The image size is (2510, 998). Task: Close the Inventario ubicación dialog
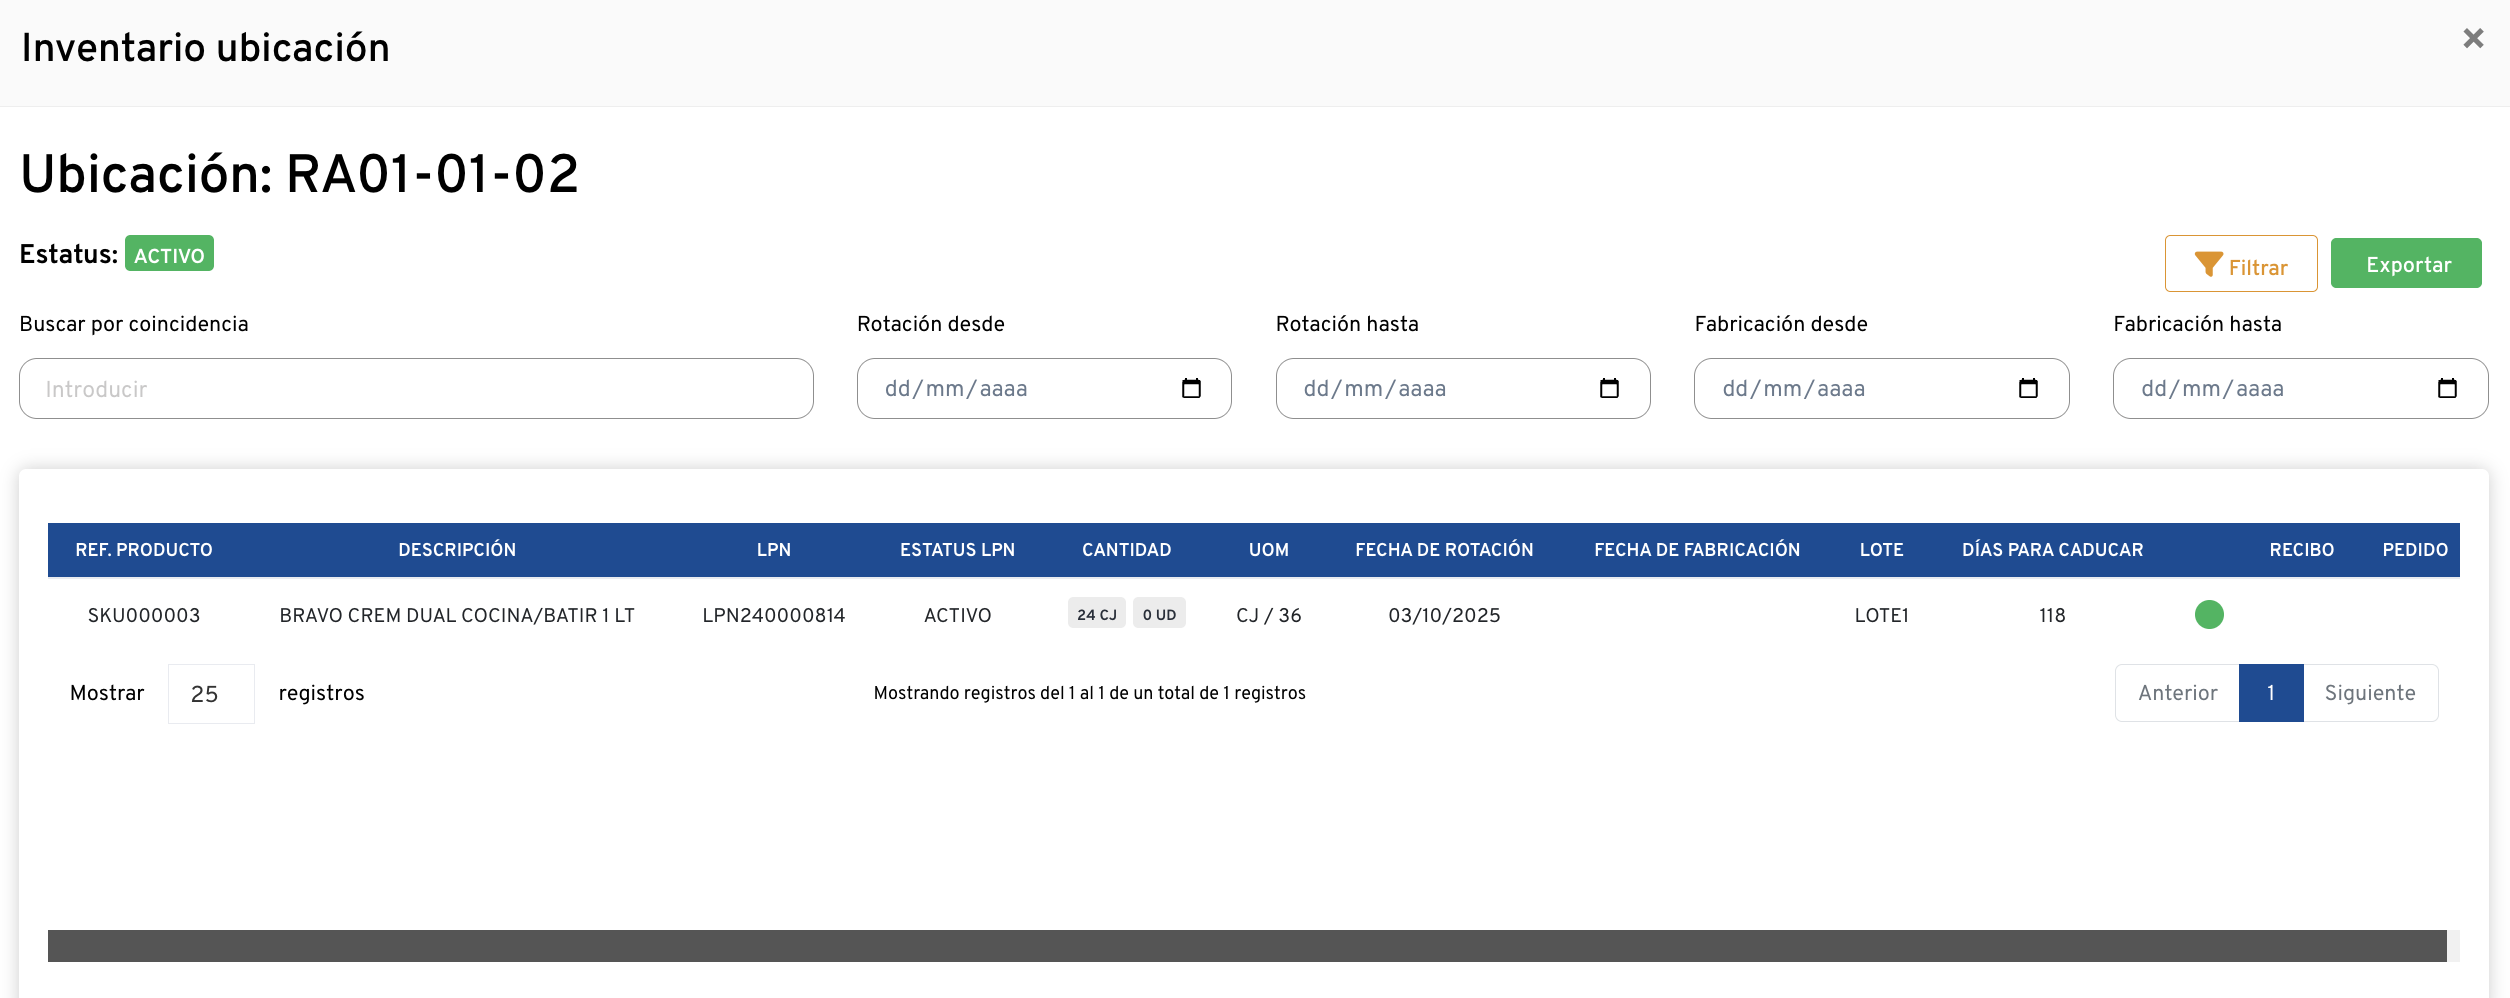click(2472, 38)
